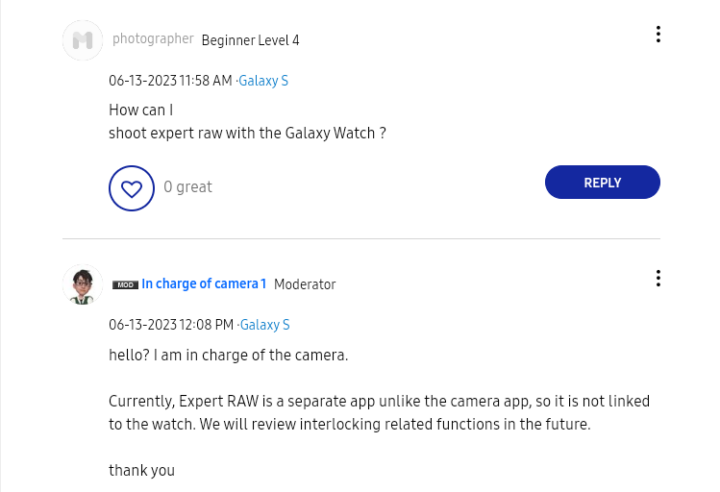Click the moderator's cartoon avatar picture
This screenshot has width=720, height=492.
tap(83, 285)
